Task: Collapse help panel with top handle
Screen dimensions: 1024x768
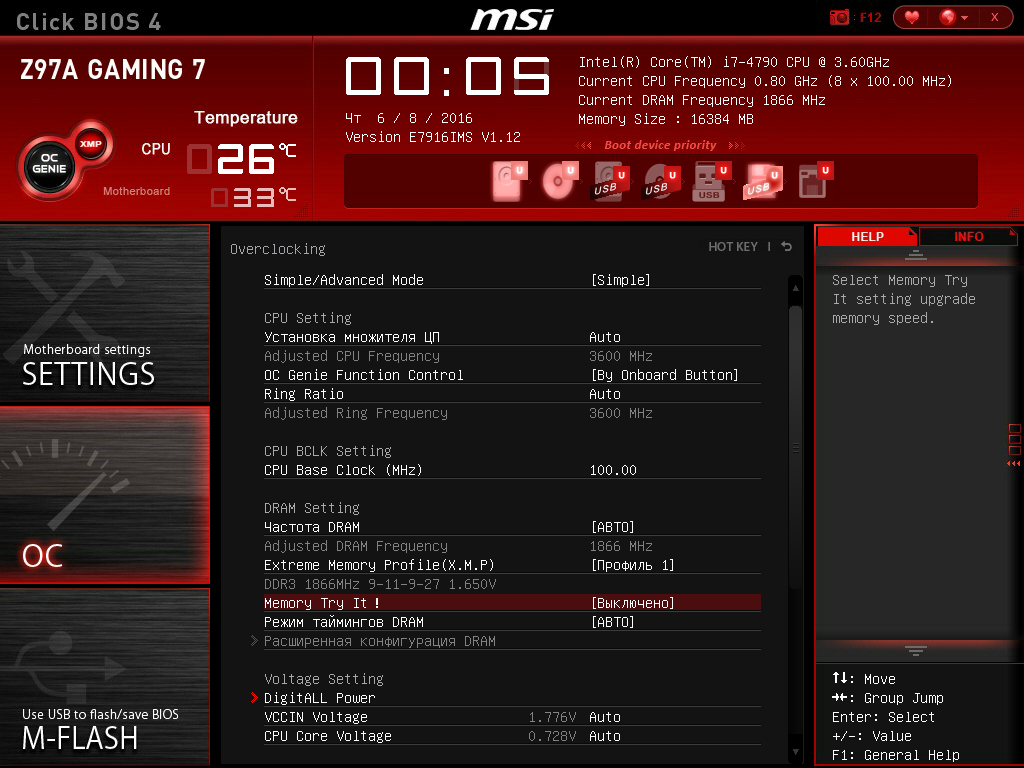Action: [916, 255]
